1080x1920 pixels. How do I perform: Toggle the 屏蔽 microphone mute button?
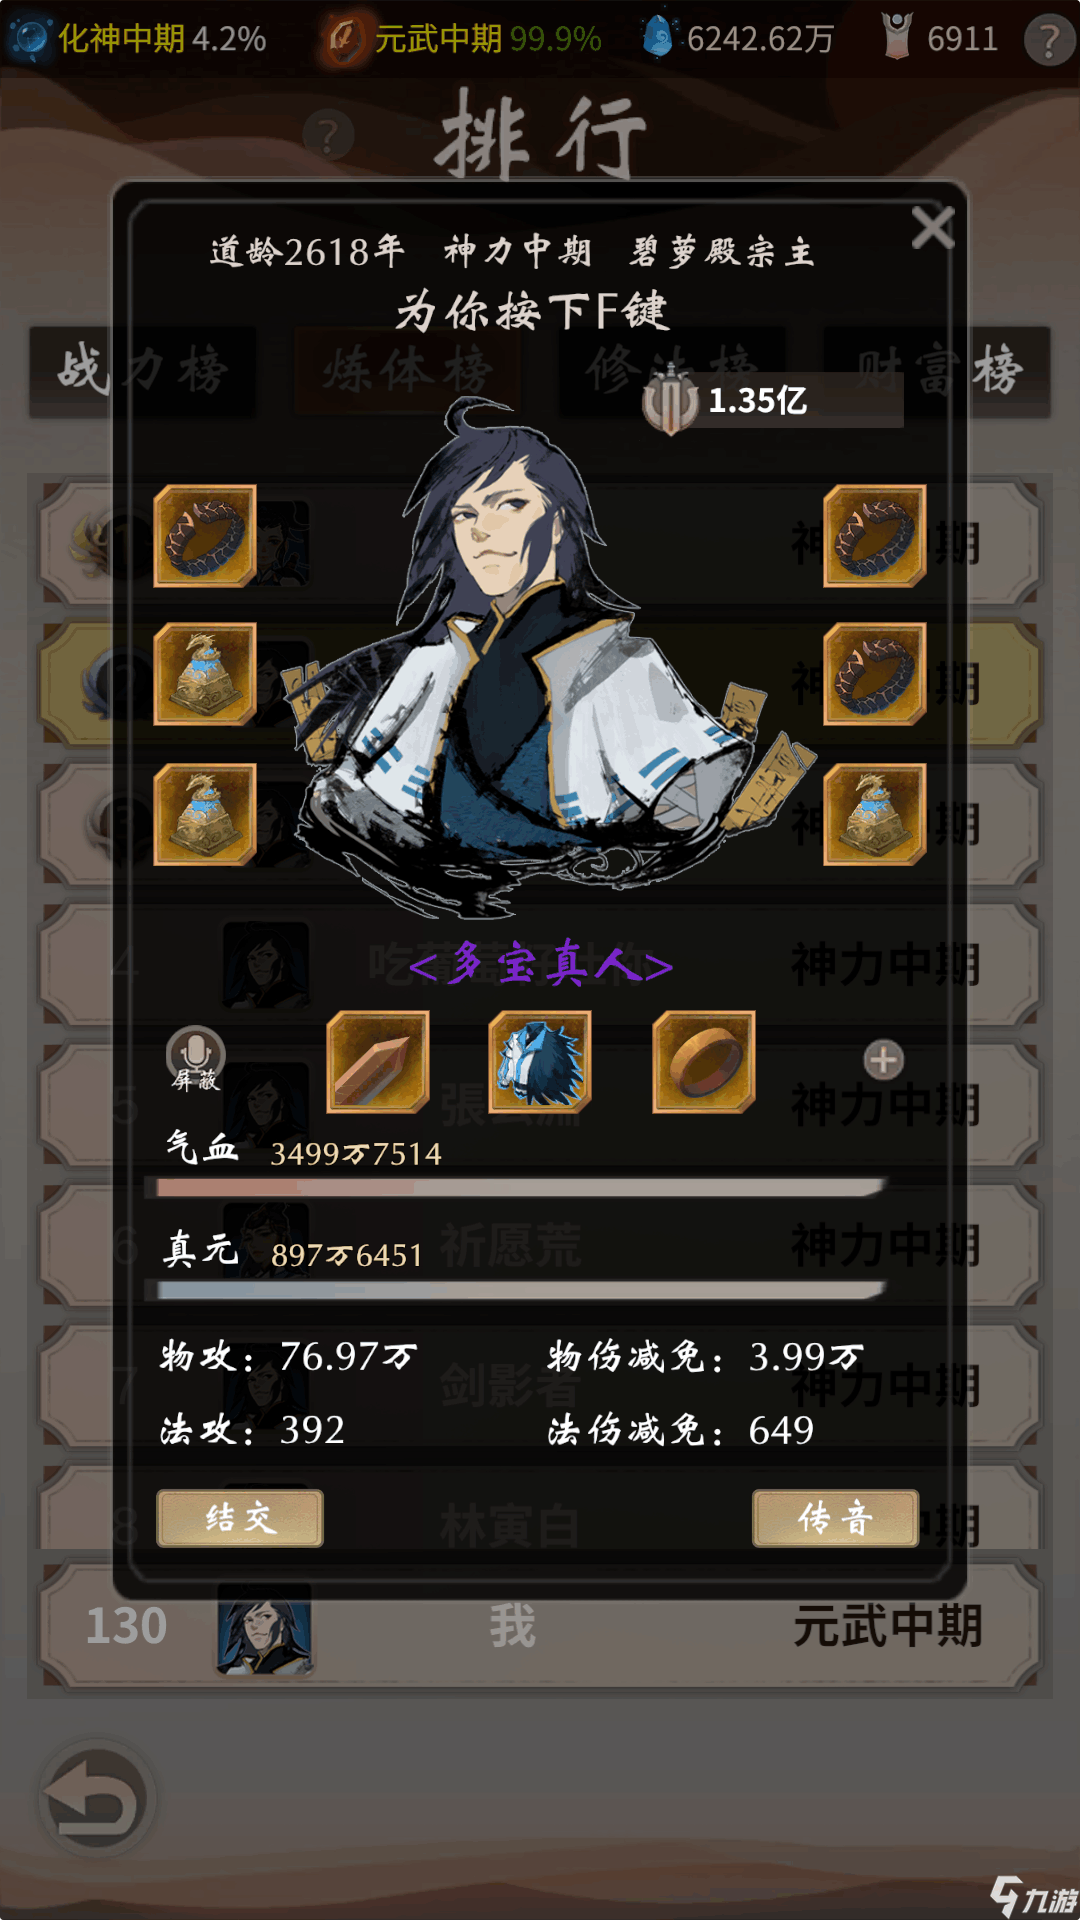(195, 1058)
